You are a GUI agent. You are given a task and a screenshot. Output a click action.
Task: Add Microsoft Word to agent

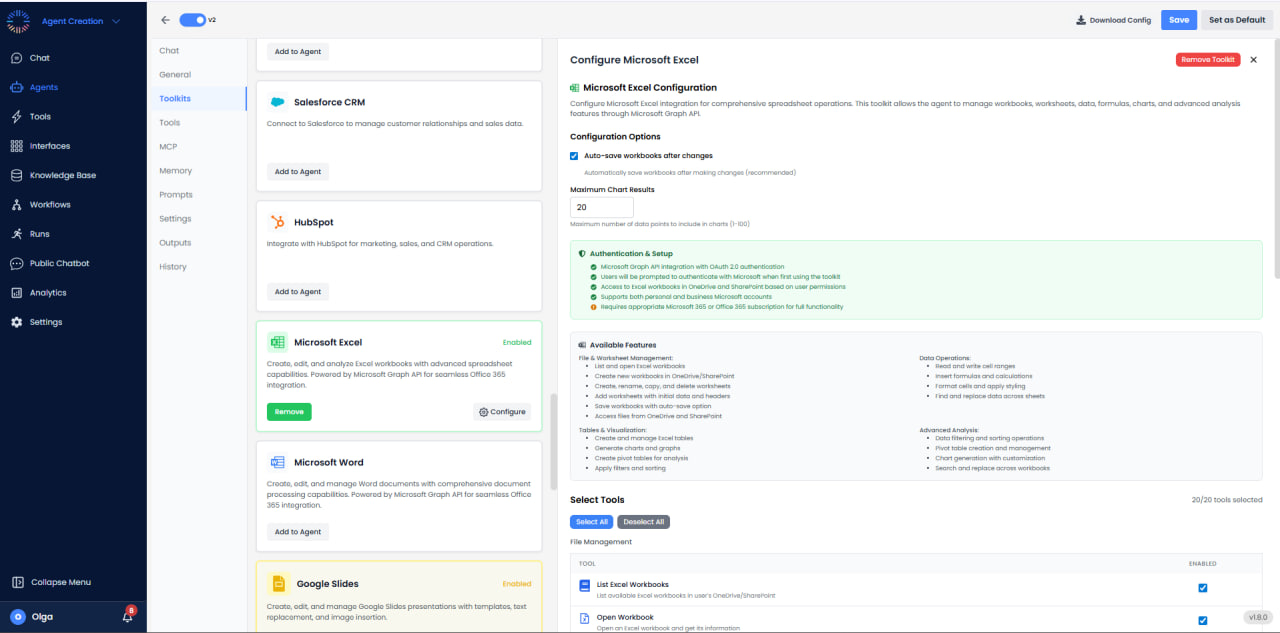pyautogui.click(x=298, y=532)
